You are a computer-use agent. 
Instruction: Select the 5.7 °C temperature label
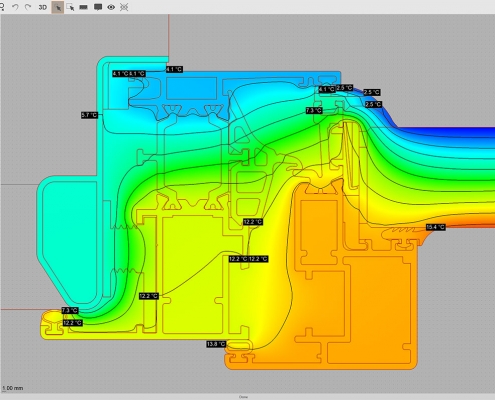pyautogui.click(x=89, y=115)
